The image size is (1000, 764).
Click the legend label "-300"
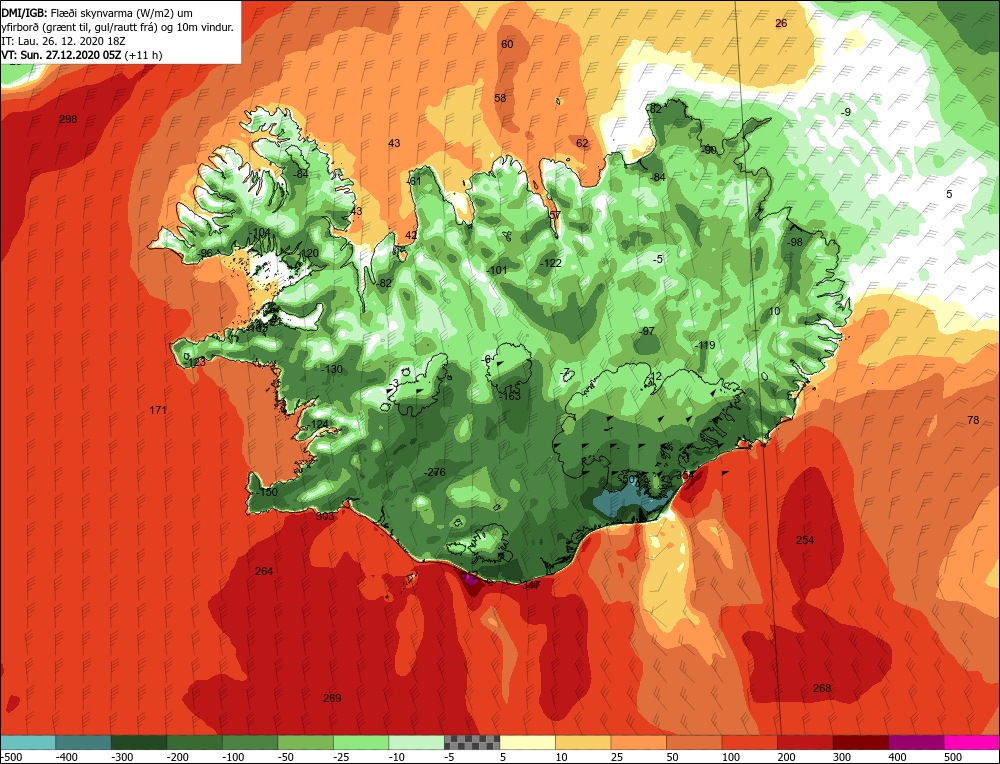tap(122, 757)
